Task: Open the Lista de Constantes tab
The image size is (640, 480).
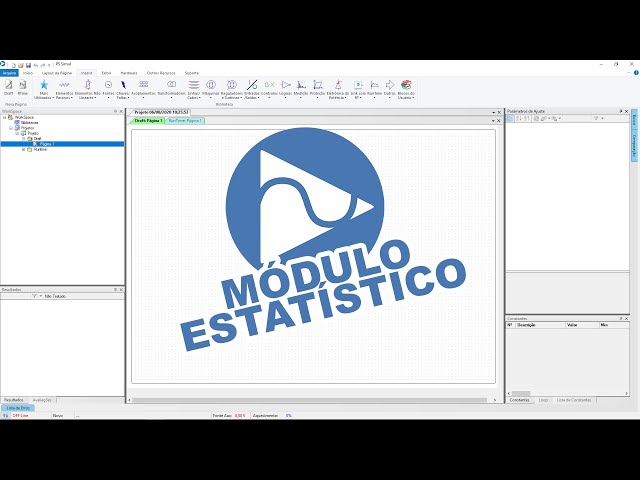Action: pyautogui.click(x=574, y=400)
